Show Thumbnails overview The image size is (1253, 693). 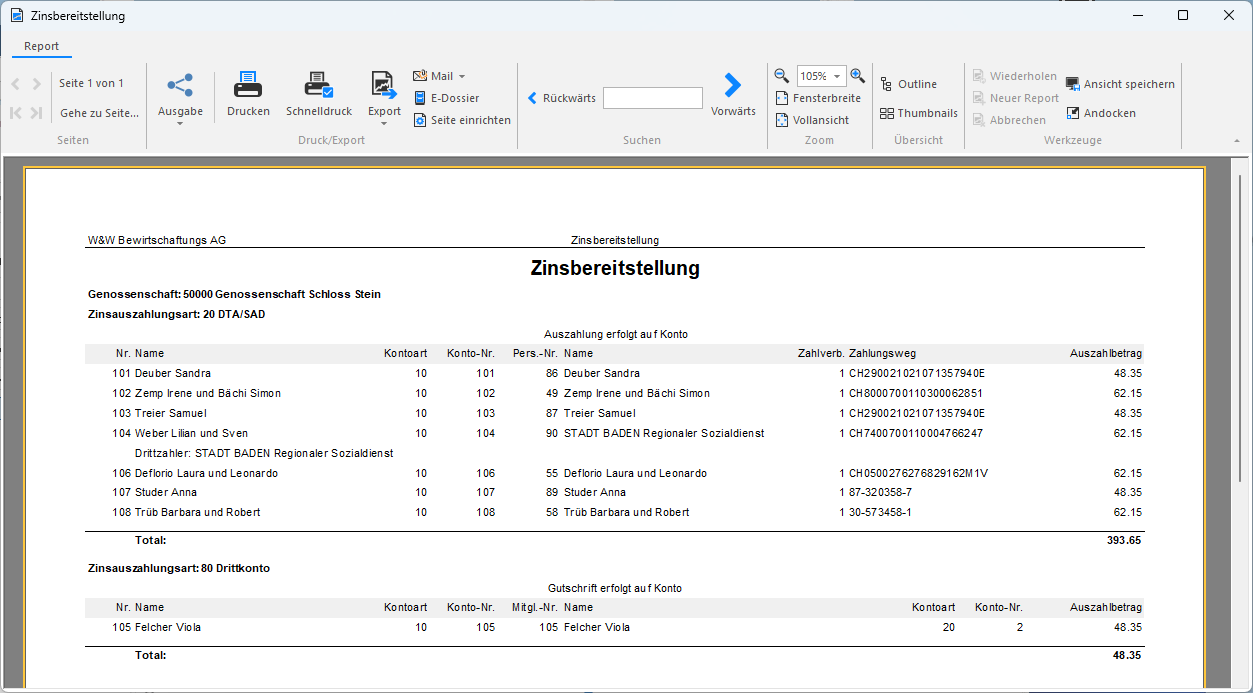click(x=918, y=113)
